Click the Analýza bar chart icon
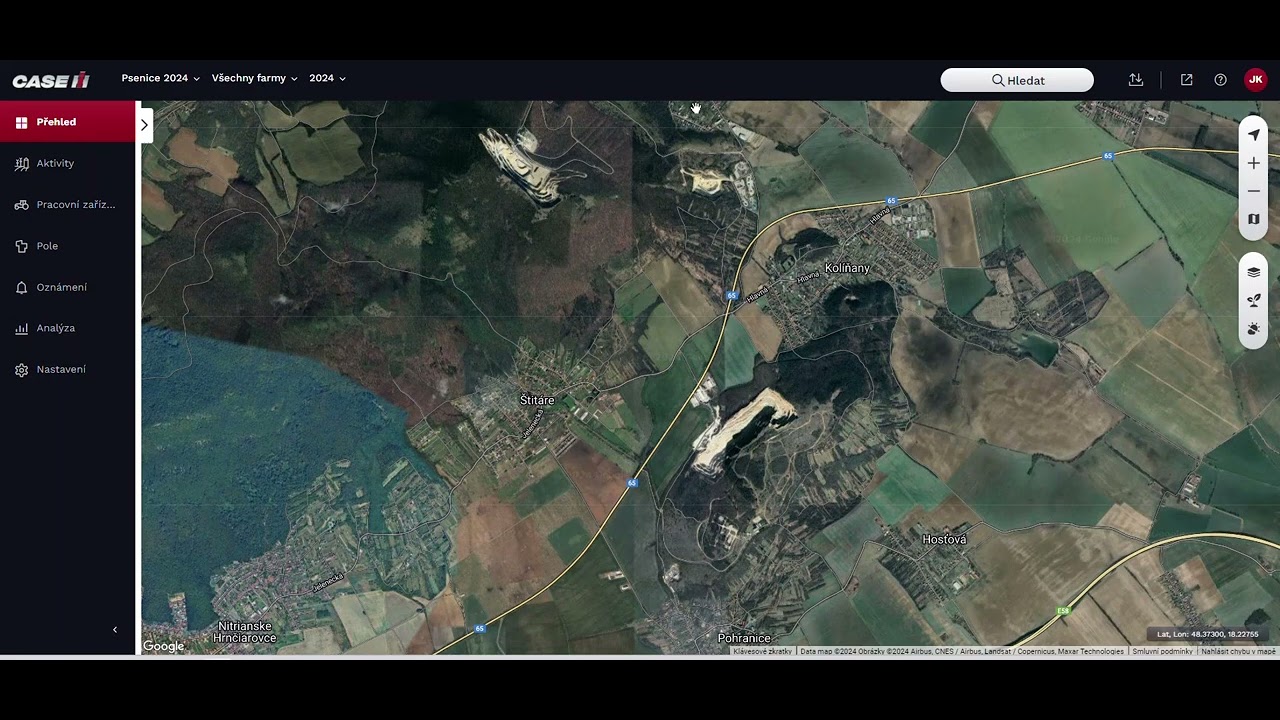The height and width of the screenshot is (720, 1280). (x=21, y=329)
